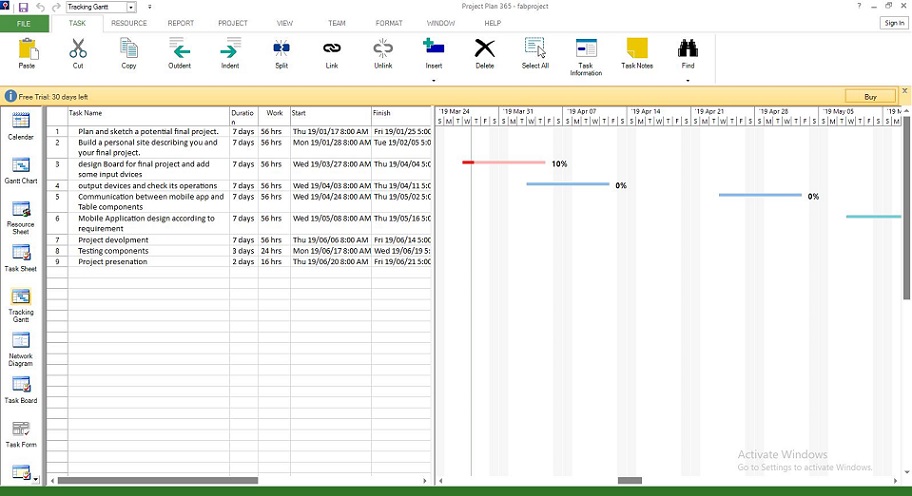
Task: Click the Redo arrow in title bar
Action: [x=56, y=7]
